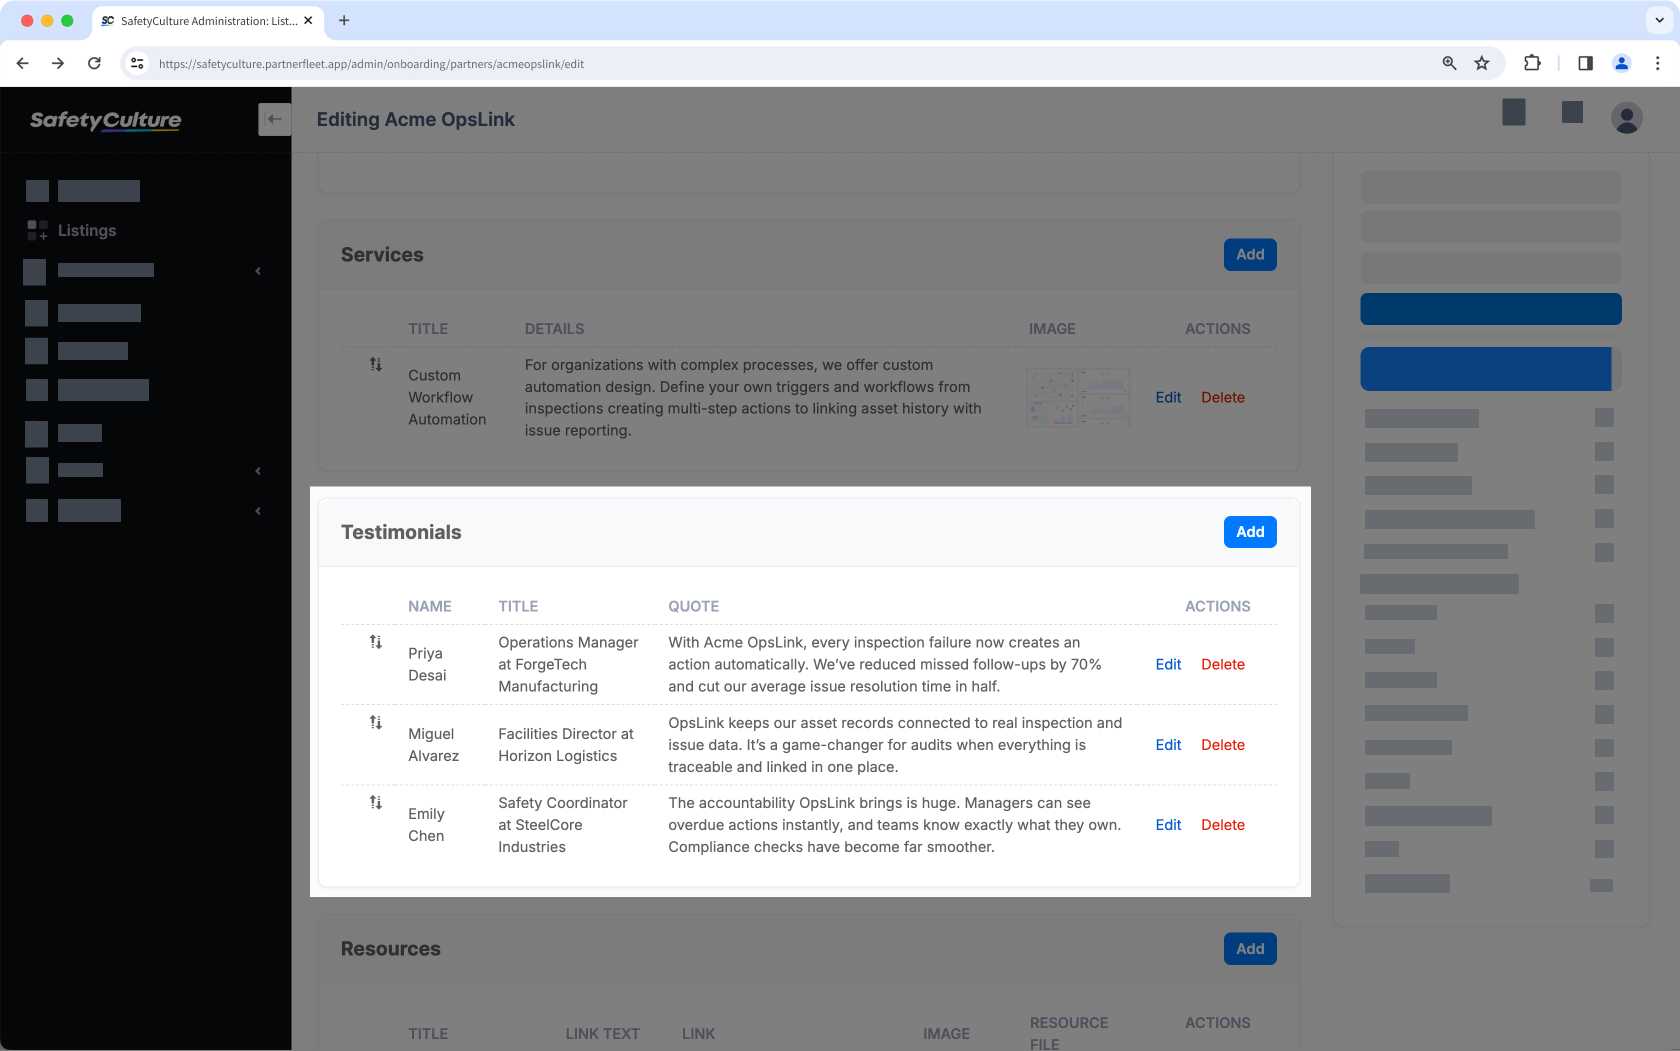Open the browser extensions puzzle icon
The width and height of the screenshot is (1680, 1051).
(x=1532, y=63)
